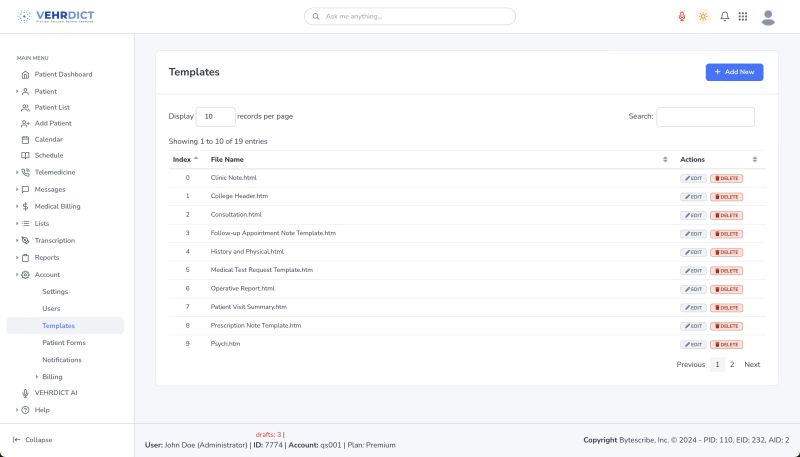
Task: Collapse the sidebar
Action: pyautogui.click(x=33, y=439)
